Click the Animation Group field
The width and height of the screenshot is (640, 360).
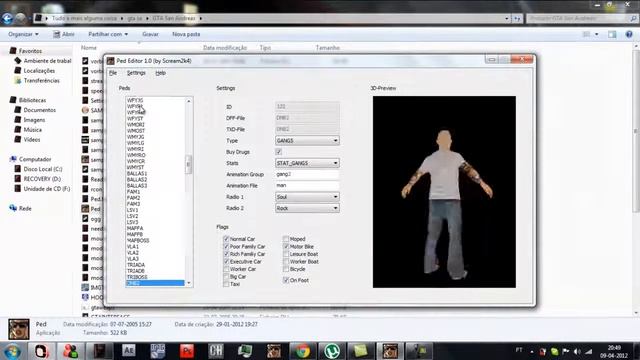tap(307, 174)
